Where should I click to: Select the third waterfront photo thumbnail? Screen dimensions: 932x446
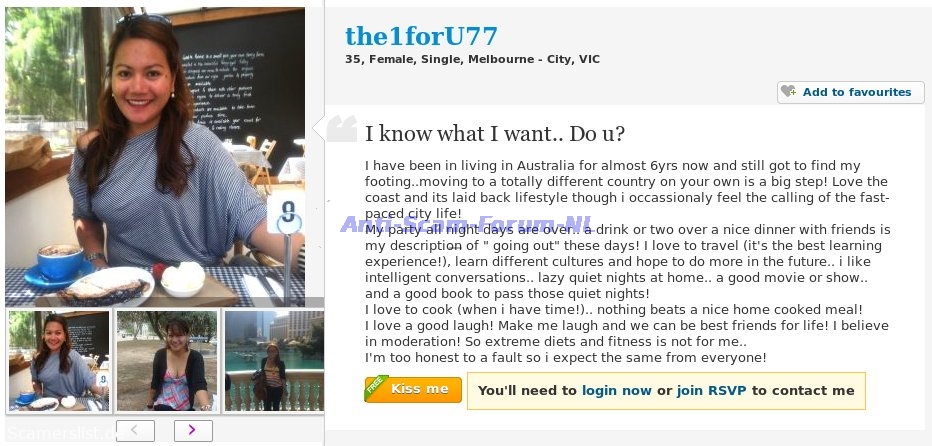tap(274, 360)
